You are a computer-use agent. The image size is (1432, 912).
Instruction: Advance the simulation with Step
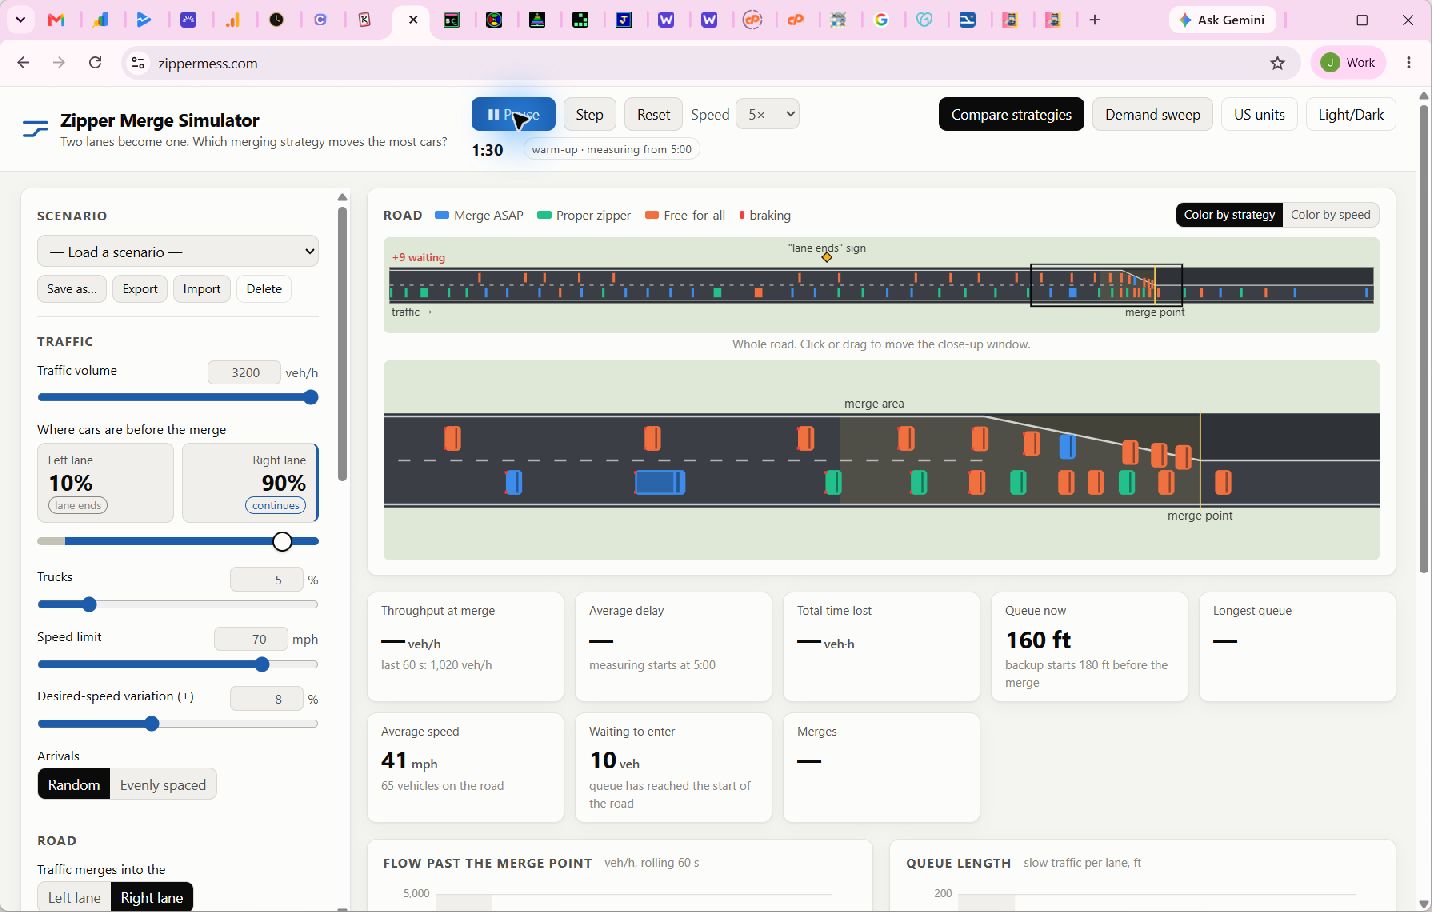[589, 114]
